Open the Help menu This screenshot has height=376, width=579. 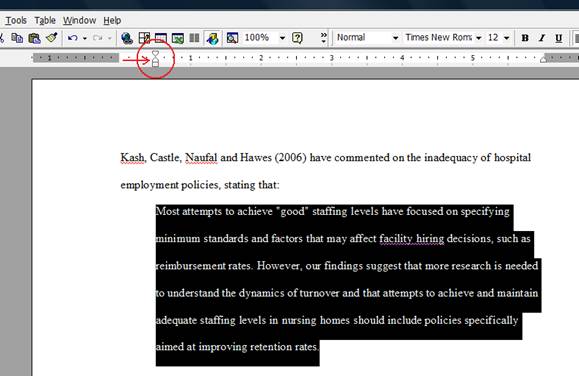click(x=112, y=20)
